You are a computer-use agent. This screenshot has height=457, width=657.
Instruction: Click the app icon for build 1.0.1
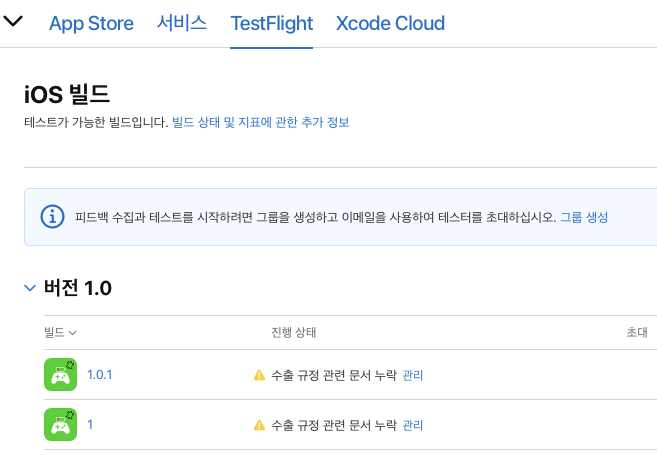[x=60, y=374]
